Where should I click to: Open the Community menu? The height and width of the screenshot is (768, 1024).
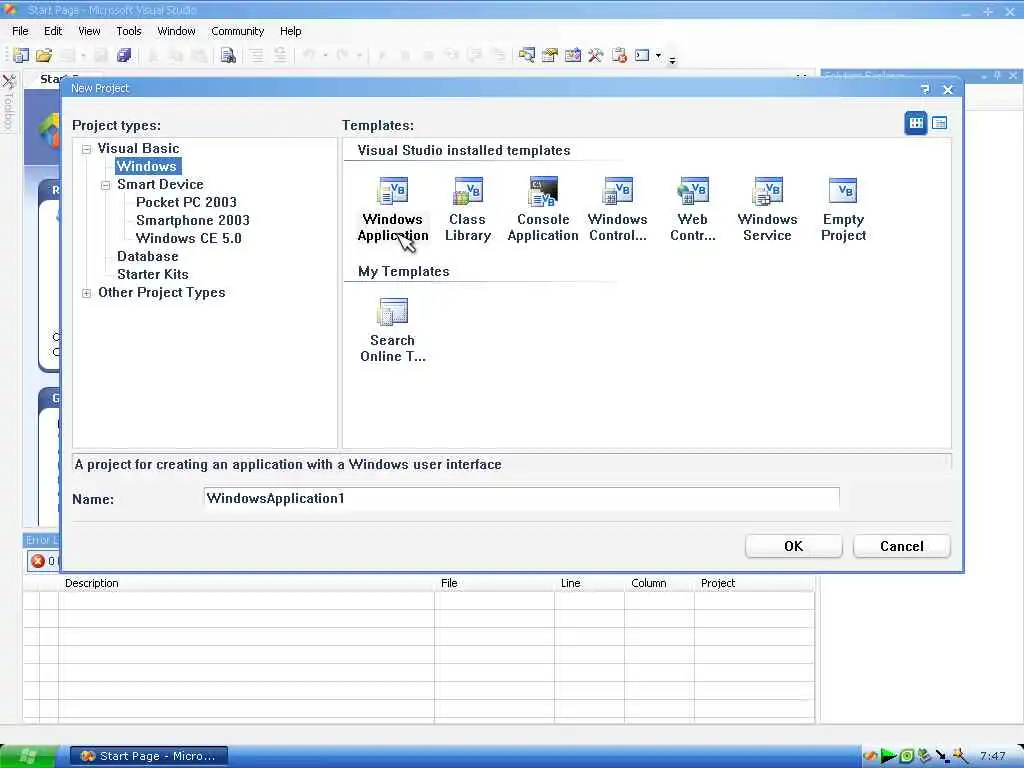238,31
